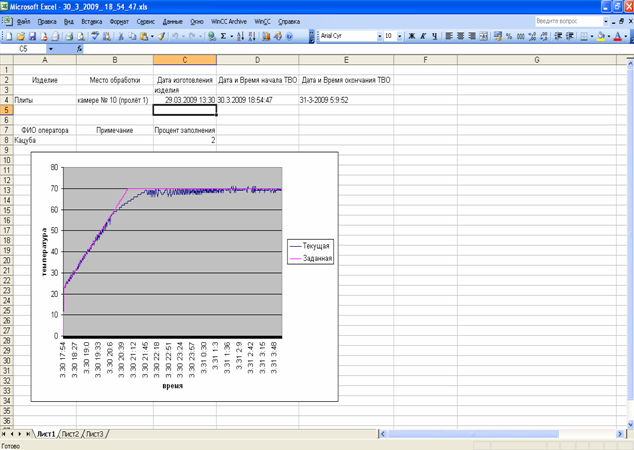Toggle underline formatting (Ч)

[x=435, y=36]
